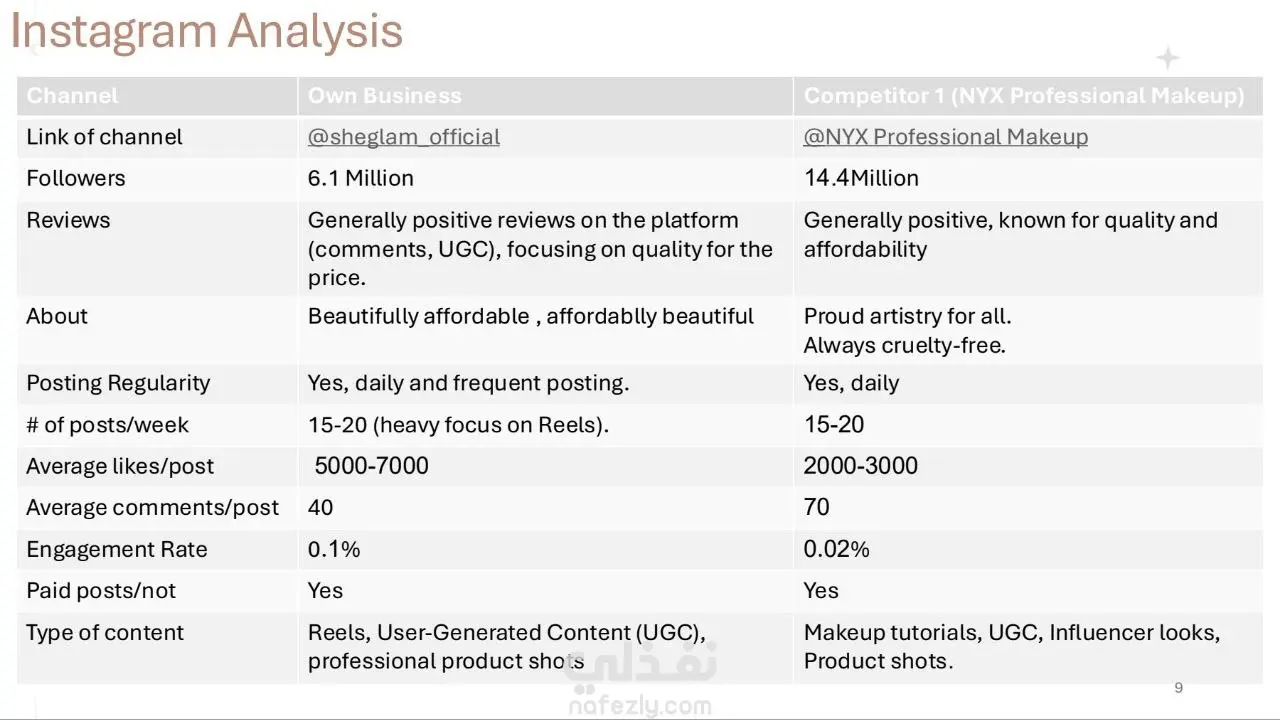Select the Reviews row label
The height and width of the screenshot is (720, 1280).
(68, 220)
